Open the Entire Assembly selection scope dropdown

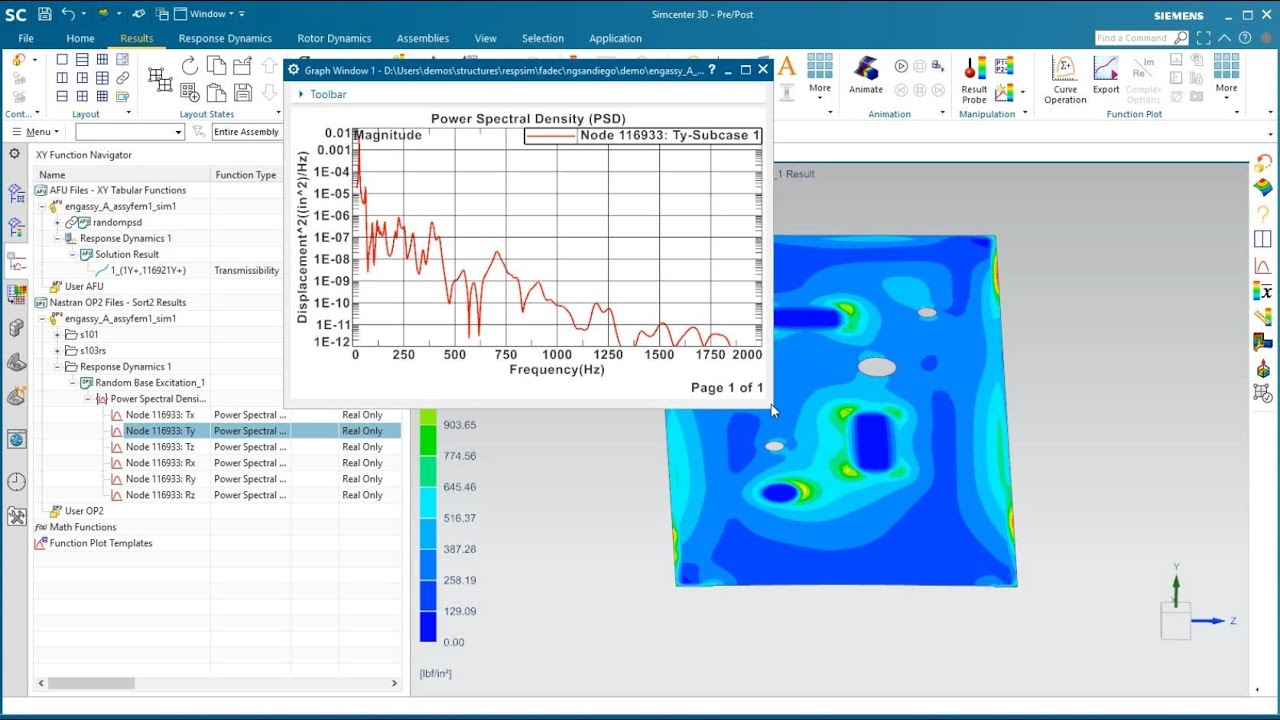pos(249,132)
